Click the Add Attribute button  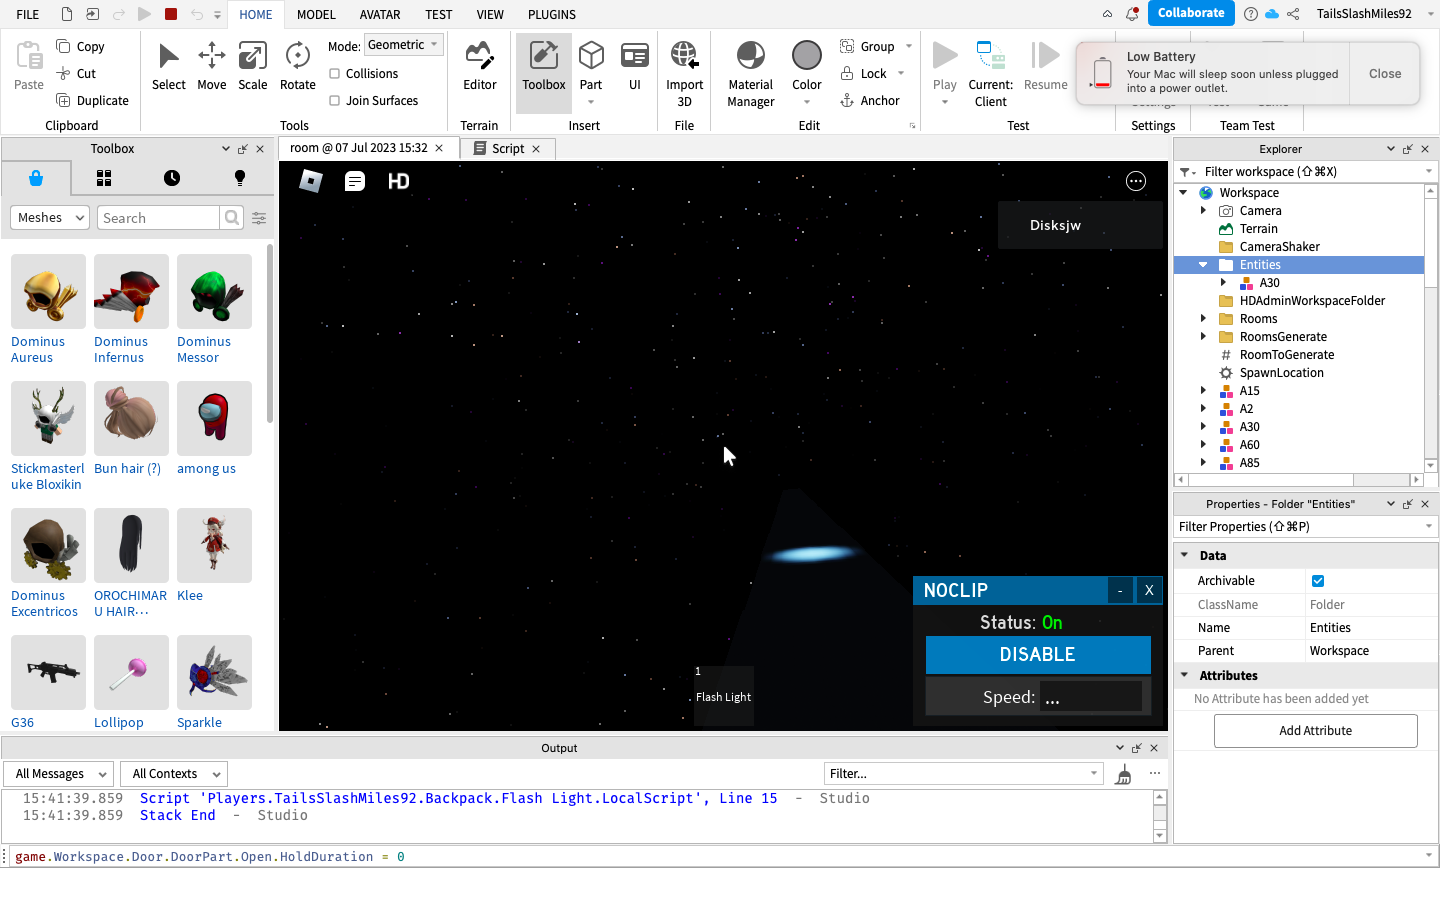pos(1315,730)
